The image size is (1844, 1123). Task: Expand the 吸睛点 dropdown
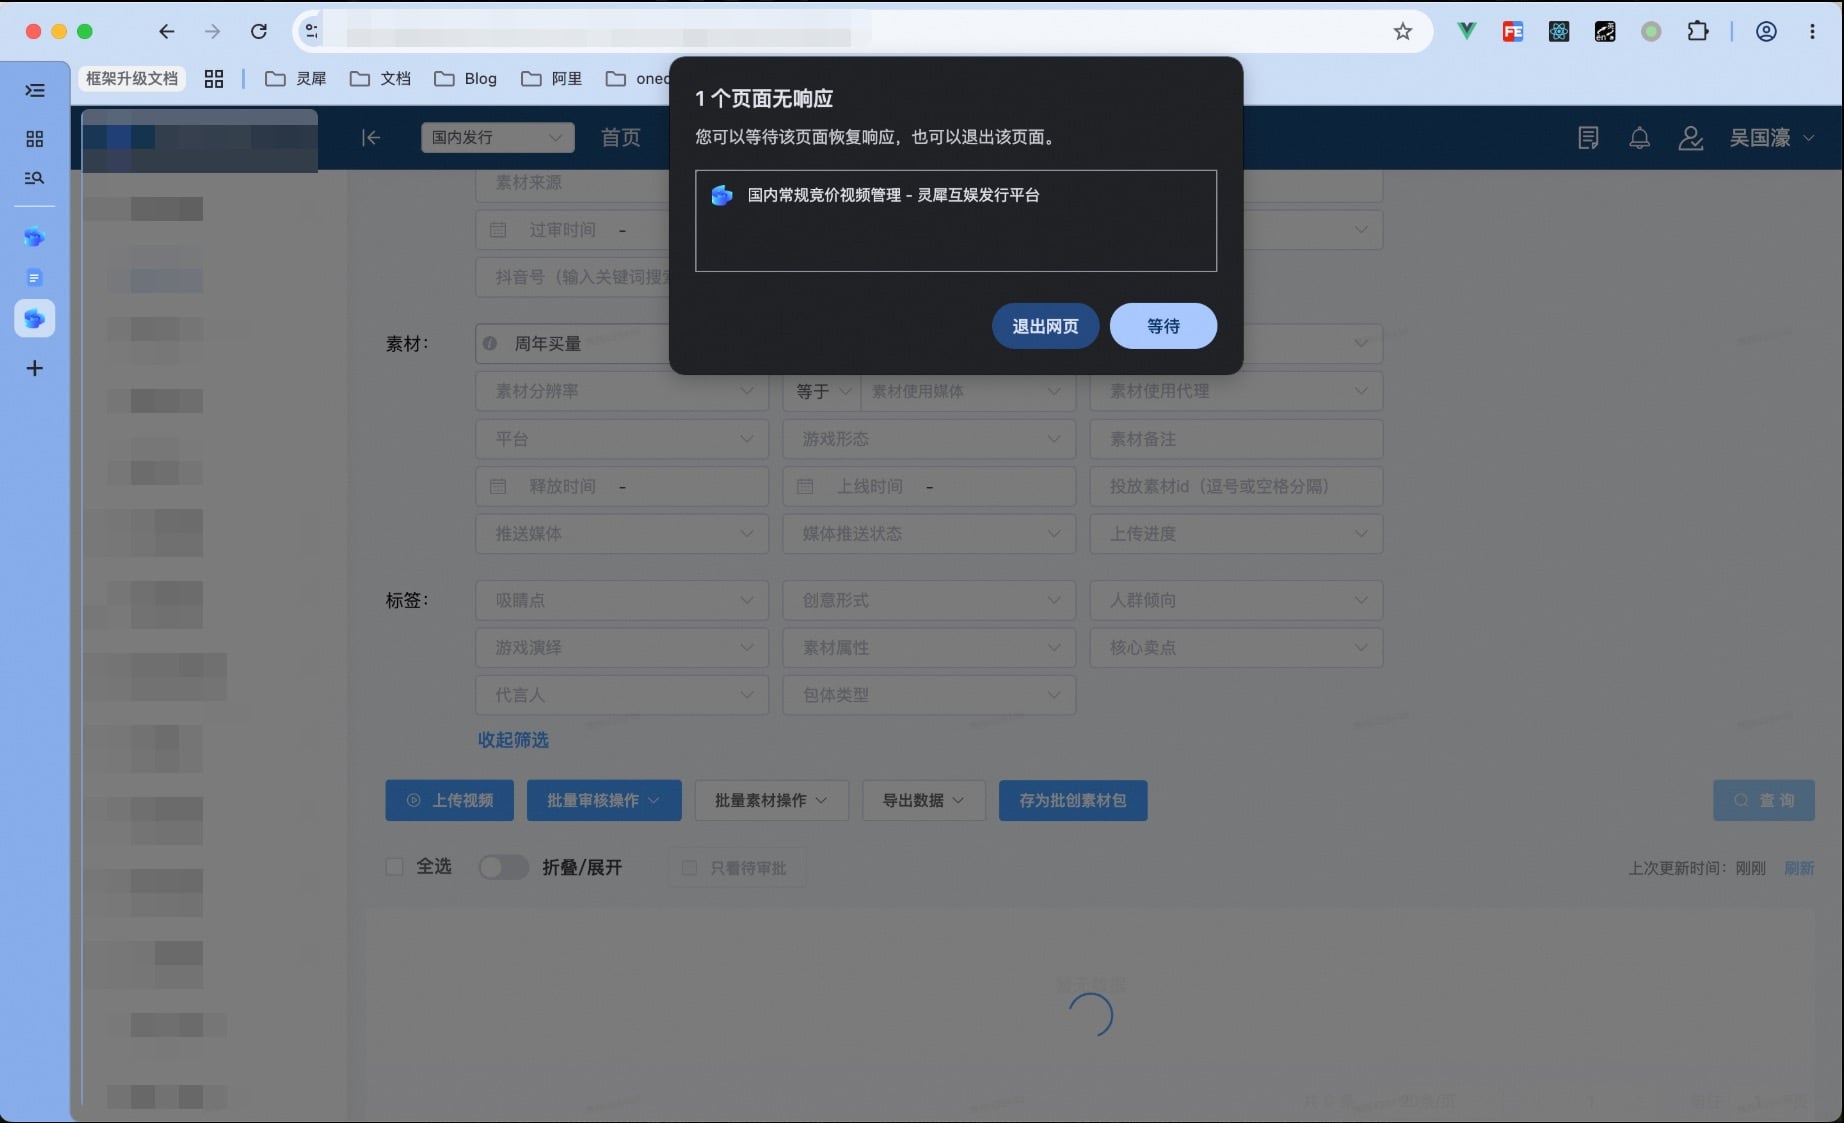[x=622, y=600]
